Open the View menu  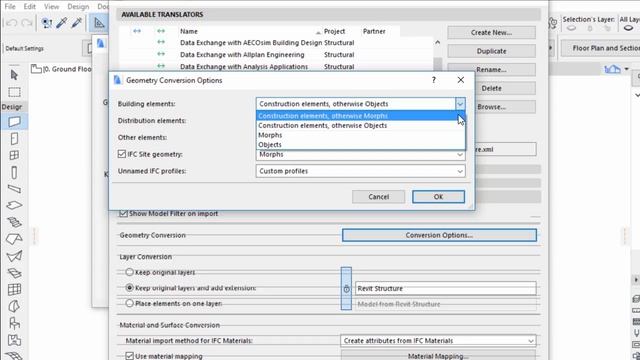click(x=51, y=7)
